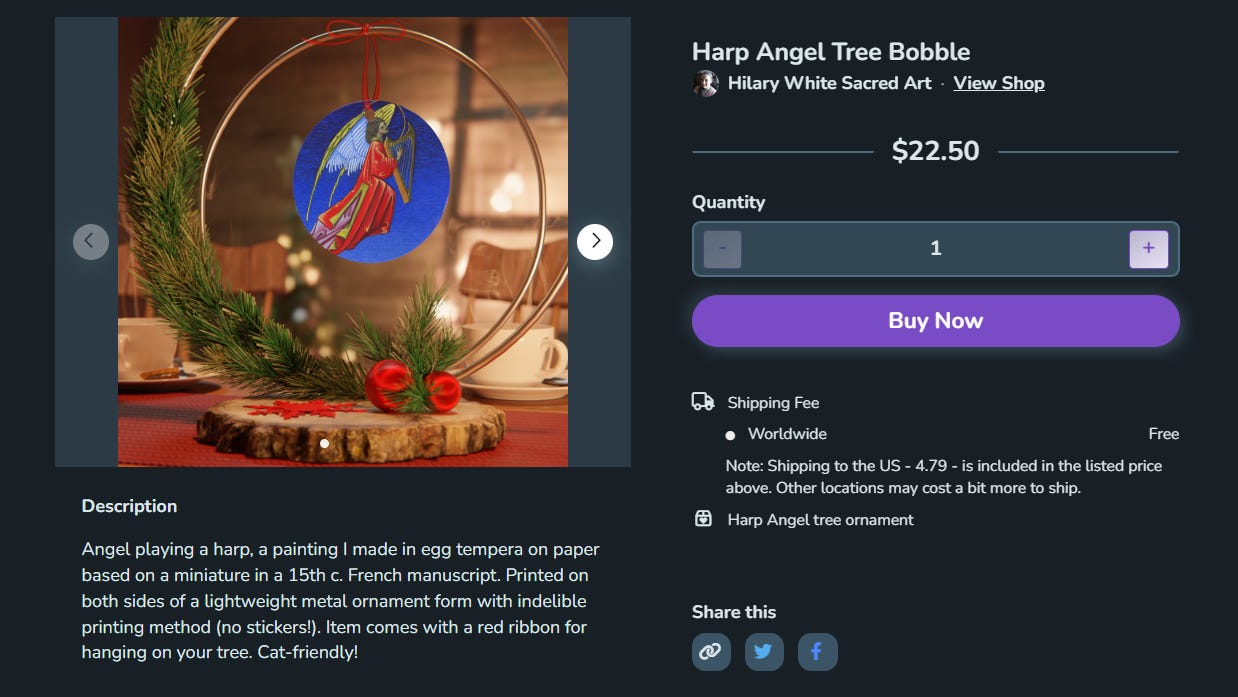Share this product on Twitter
This screenshot has height=697, width=1238.
(764, 652)
